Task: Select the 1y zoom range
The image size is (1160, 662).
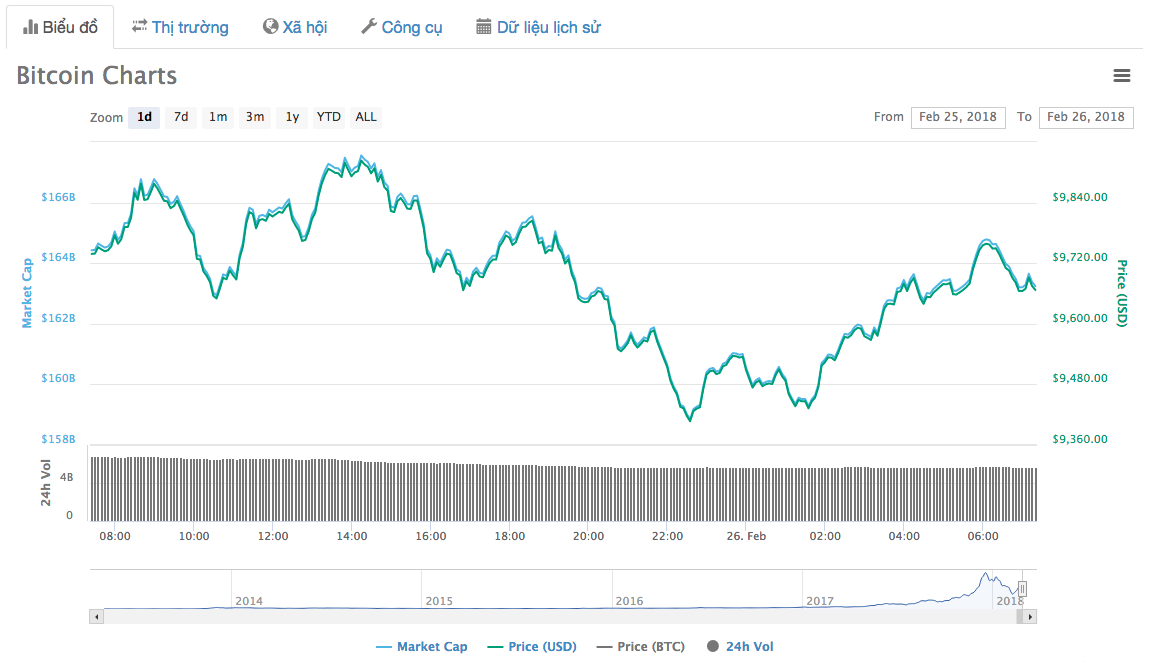Action: [292, 117]
